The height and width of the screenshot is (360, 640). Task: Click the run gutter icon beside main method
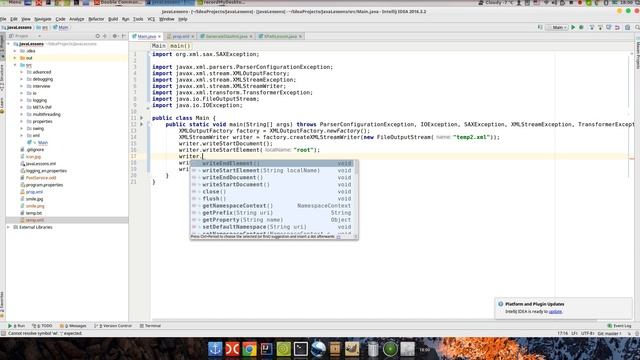(x=142, y=124)
